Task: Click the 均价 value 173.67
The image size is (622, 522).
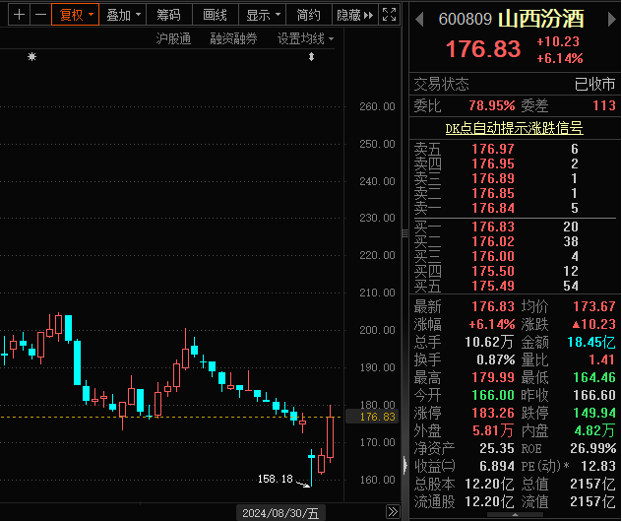Action: [x=594, y=307]
